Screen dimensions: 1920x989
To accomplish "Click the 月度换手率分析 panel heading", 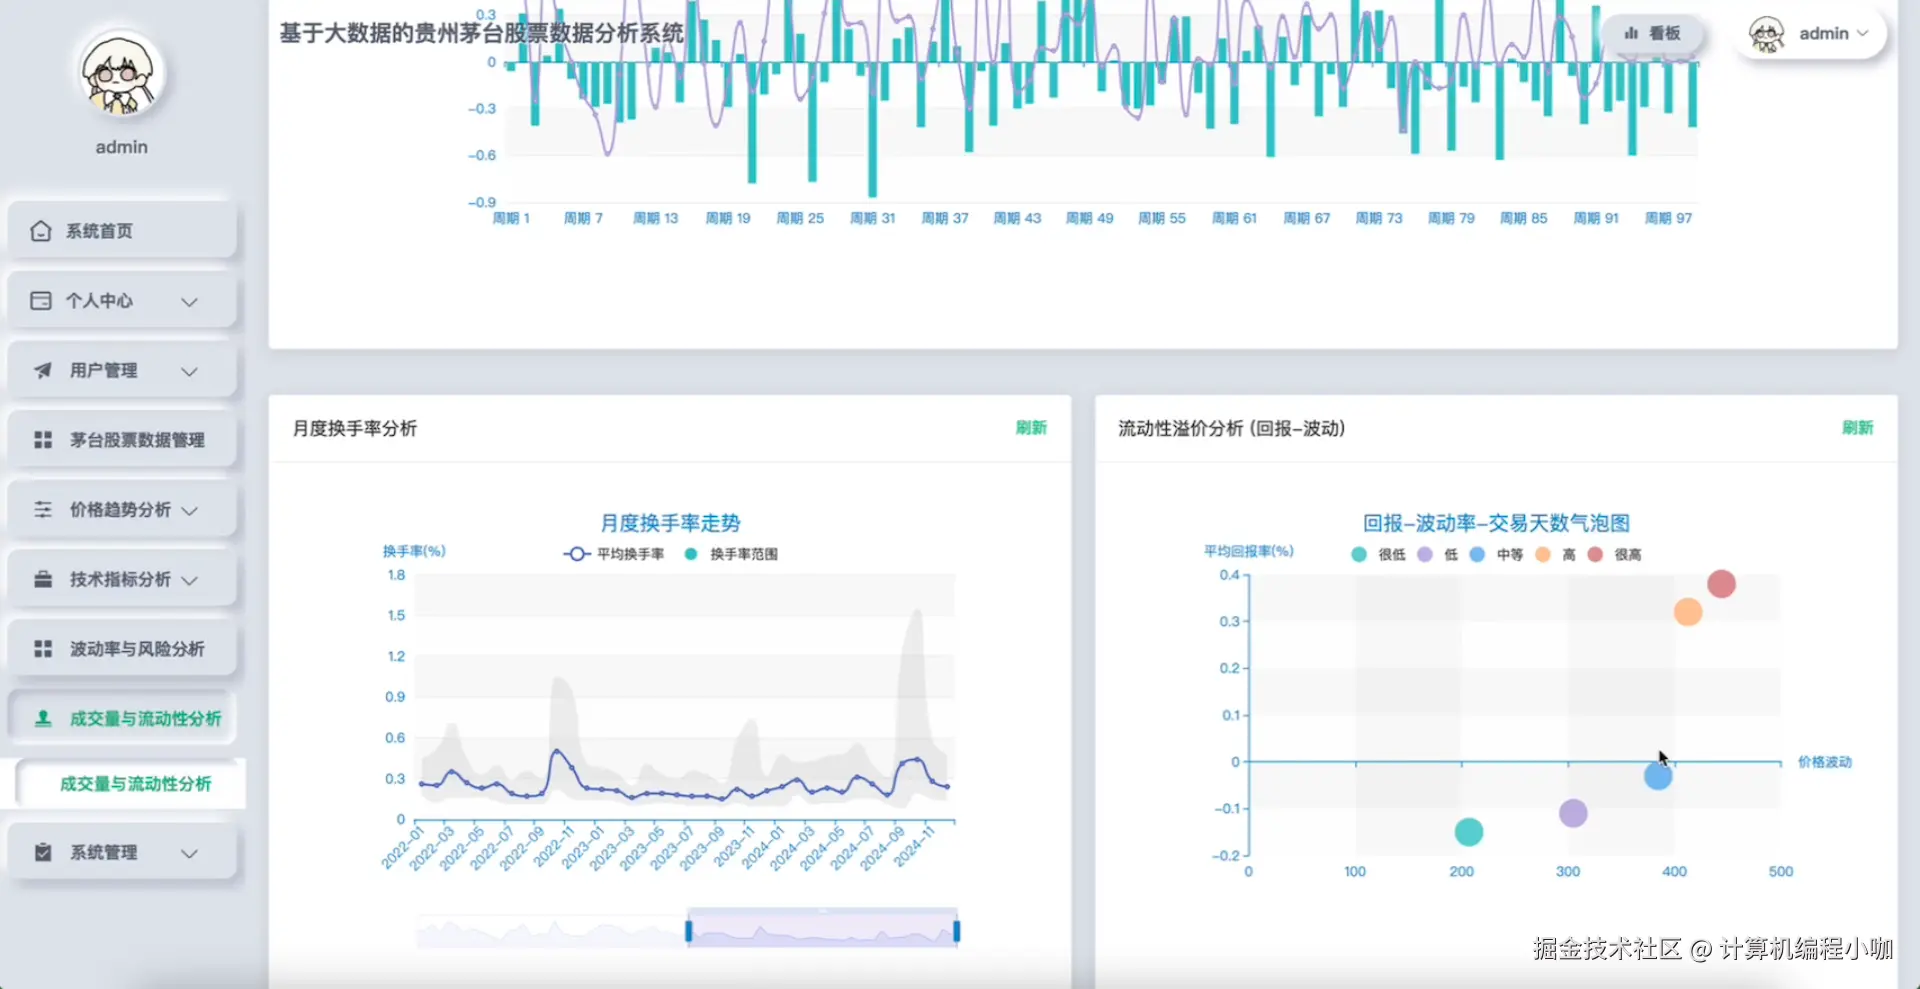I will coord(355,428).
